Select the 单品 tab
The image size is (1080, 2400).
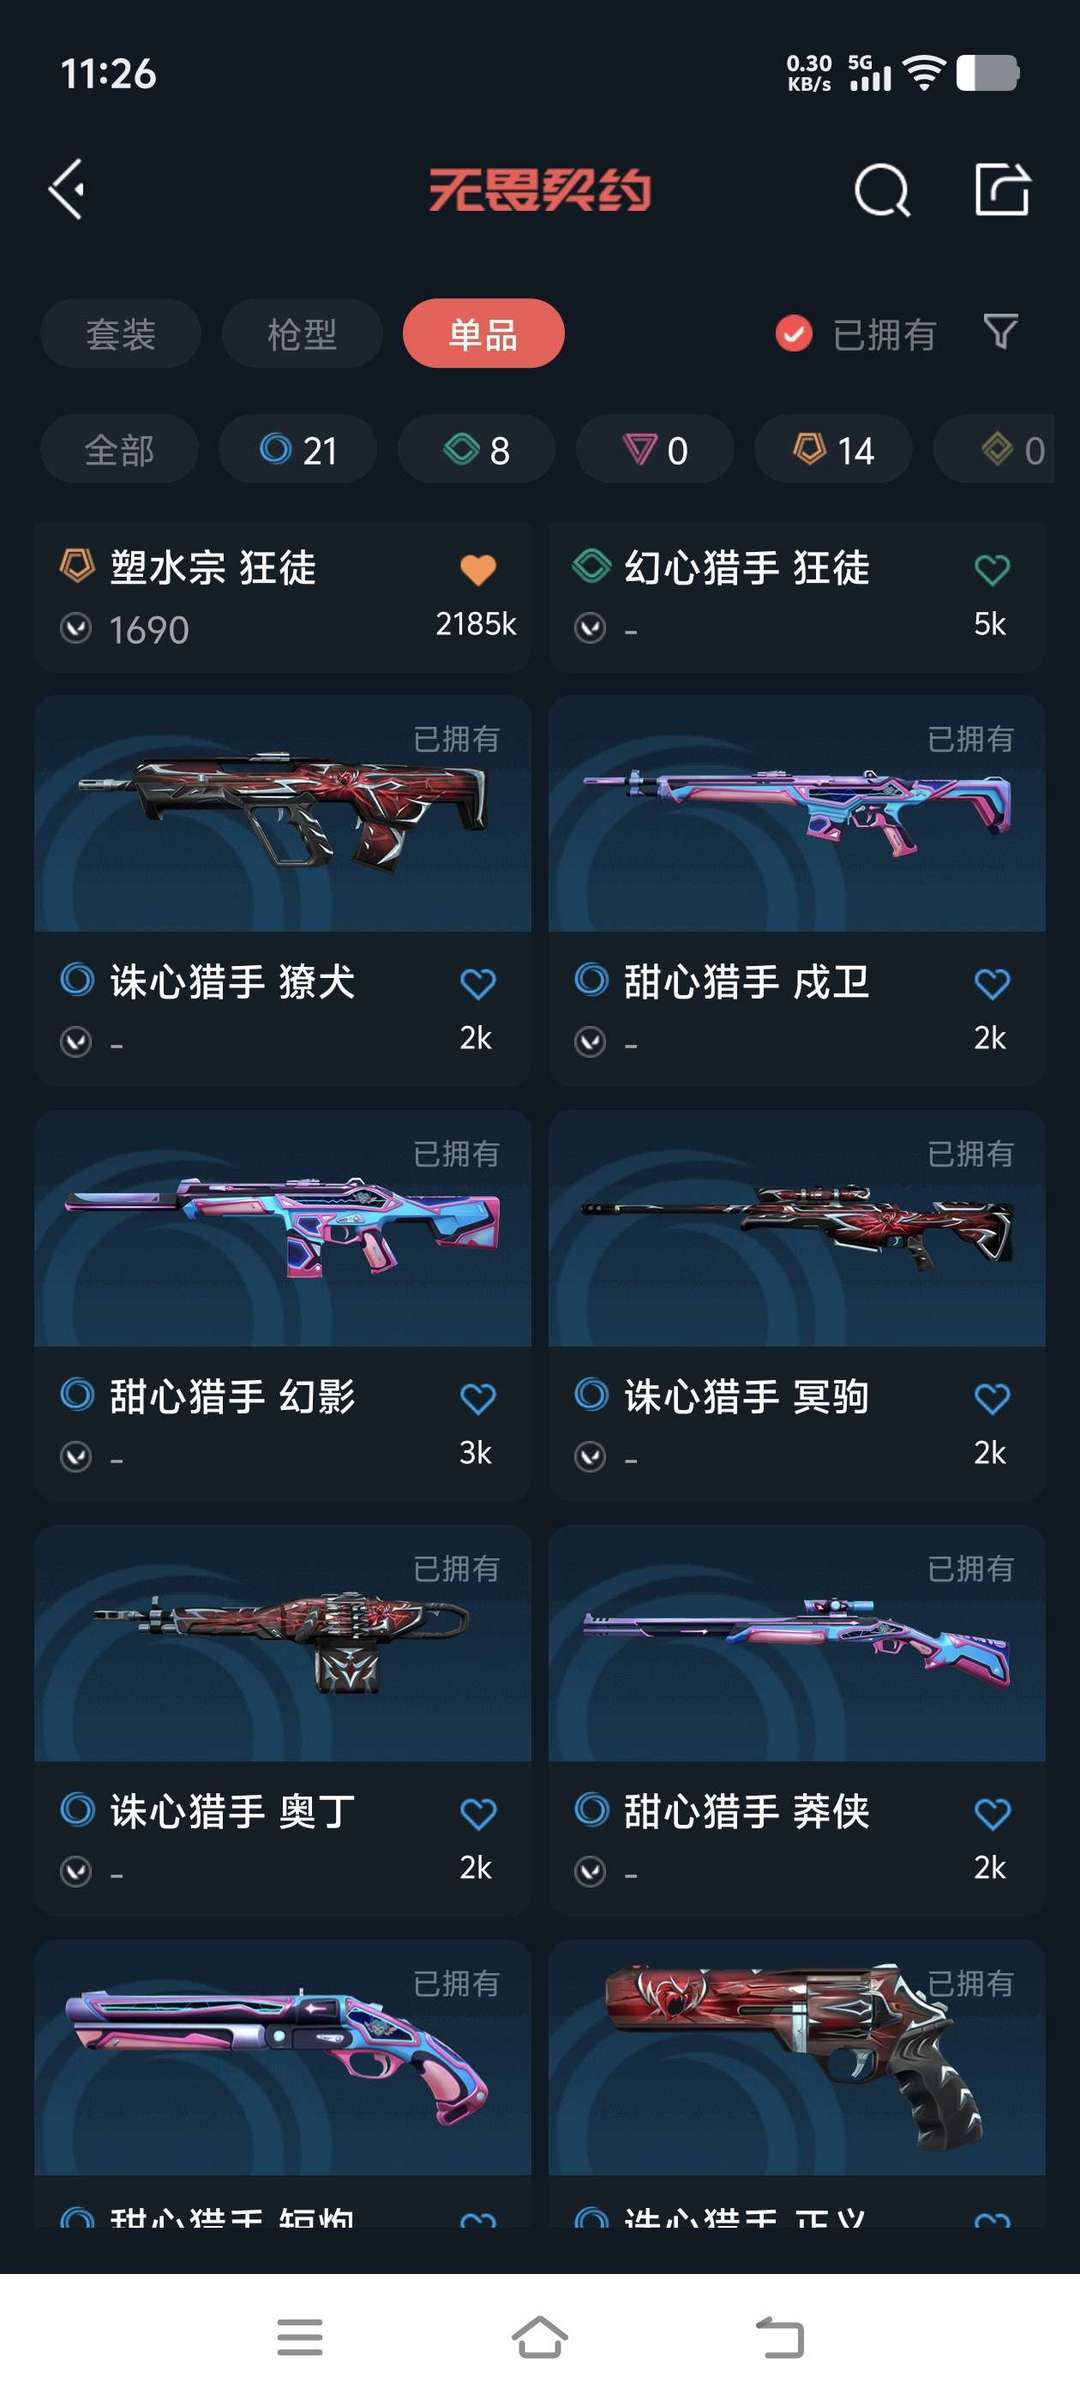[x=483, y=333]
